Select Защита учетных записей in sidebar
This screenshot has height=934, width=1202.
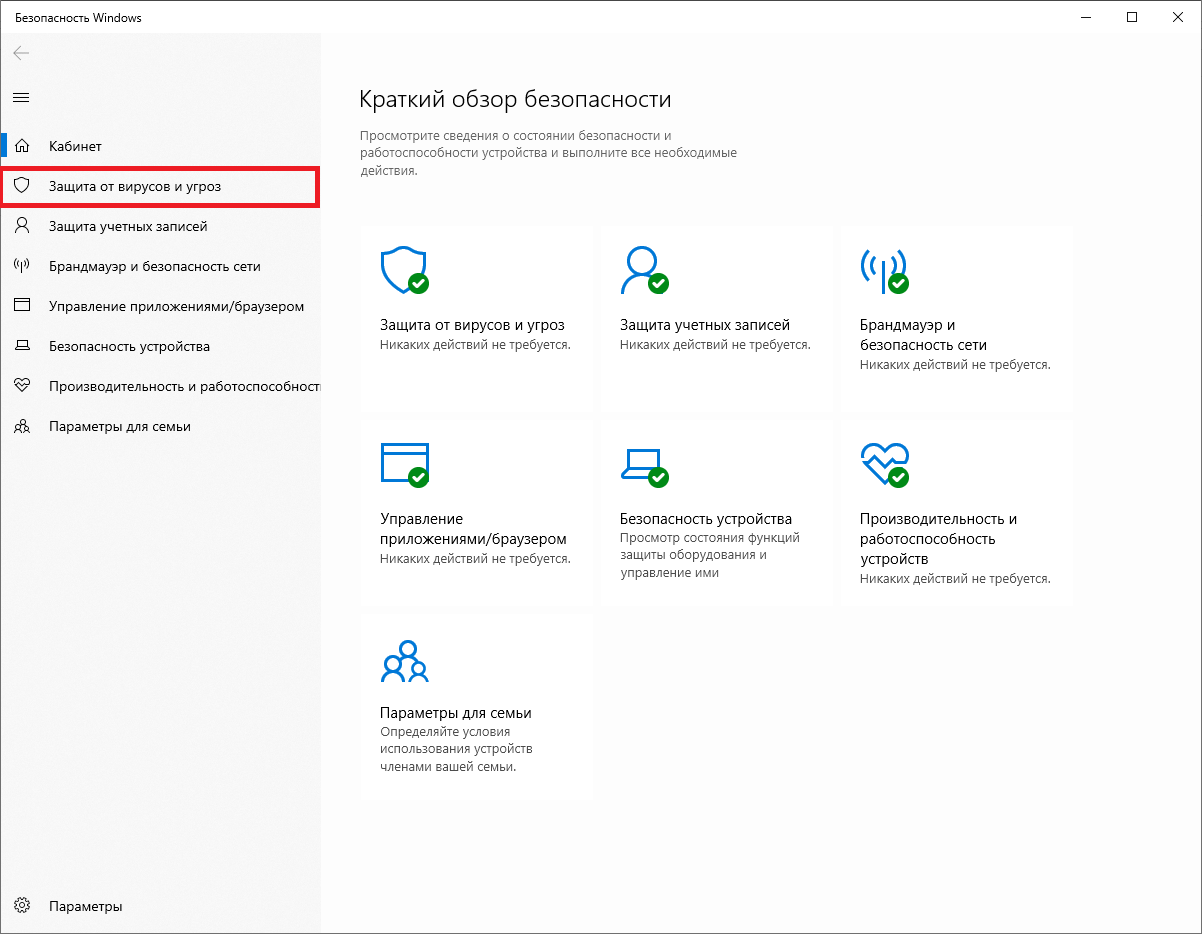coord(160,226)
